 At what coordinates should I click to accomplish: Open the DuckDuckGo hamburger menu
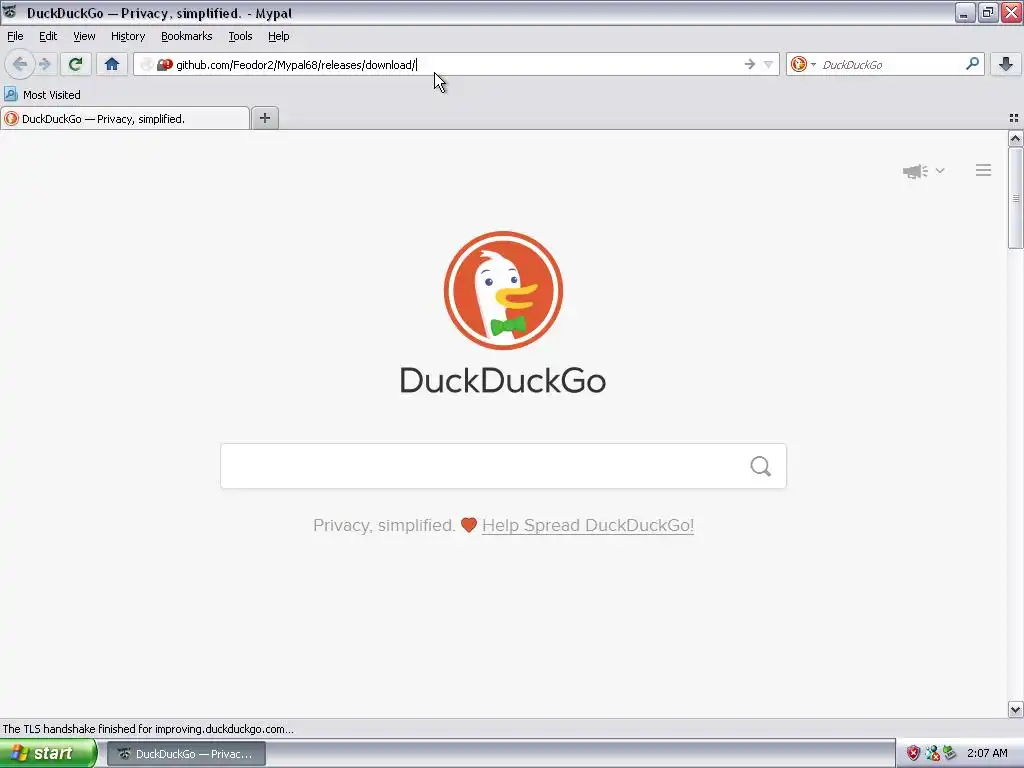pyautogui.click(x=984, y=170)
